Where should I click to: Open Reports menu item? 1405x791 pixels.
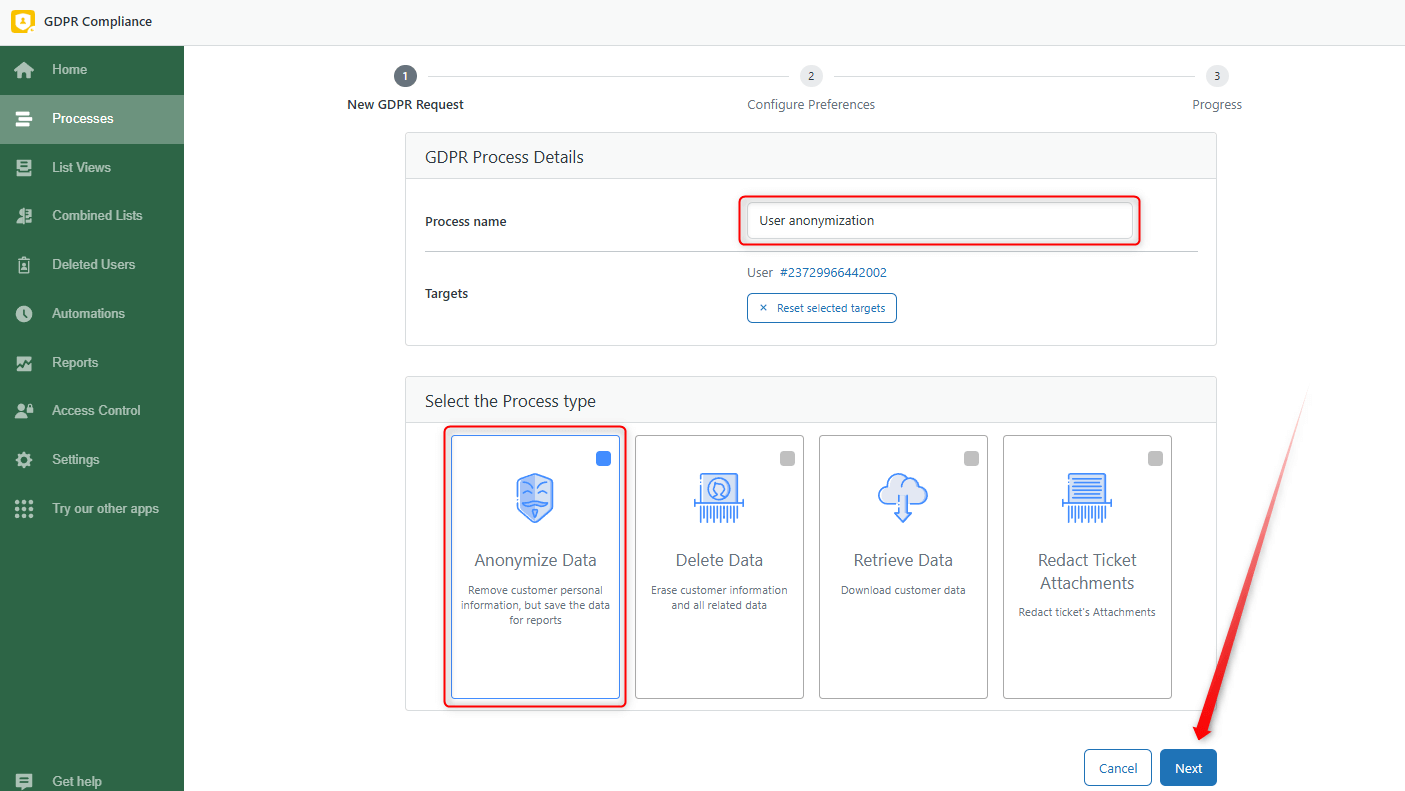click(92, 363)
